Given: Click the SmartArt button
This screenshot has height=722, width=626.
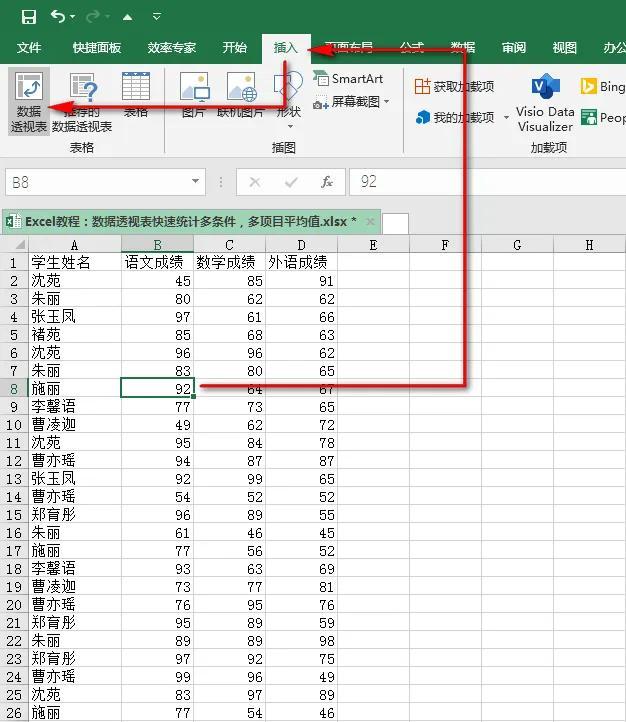Looking at the screenshot, I should click(x=348, y=79).
